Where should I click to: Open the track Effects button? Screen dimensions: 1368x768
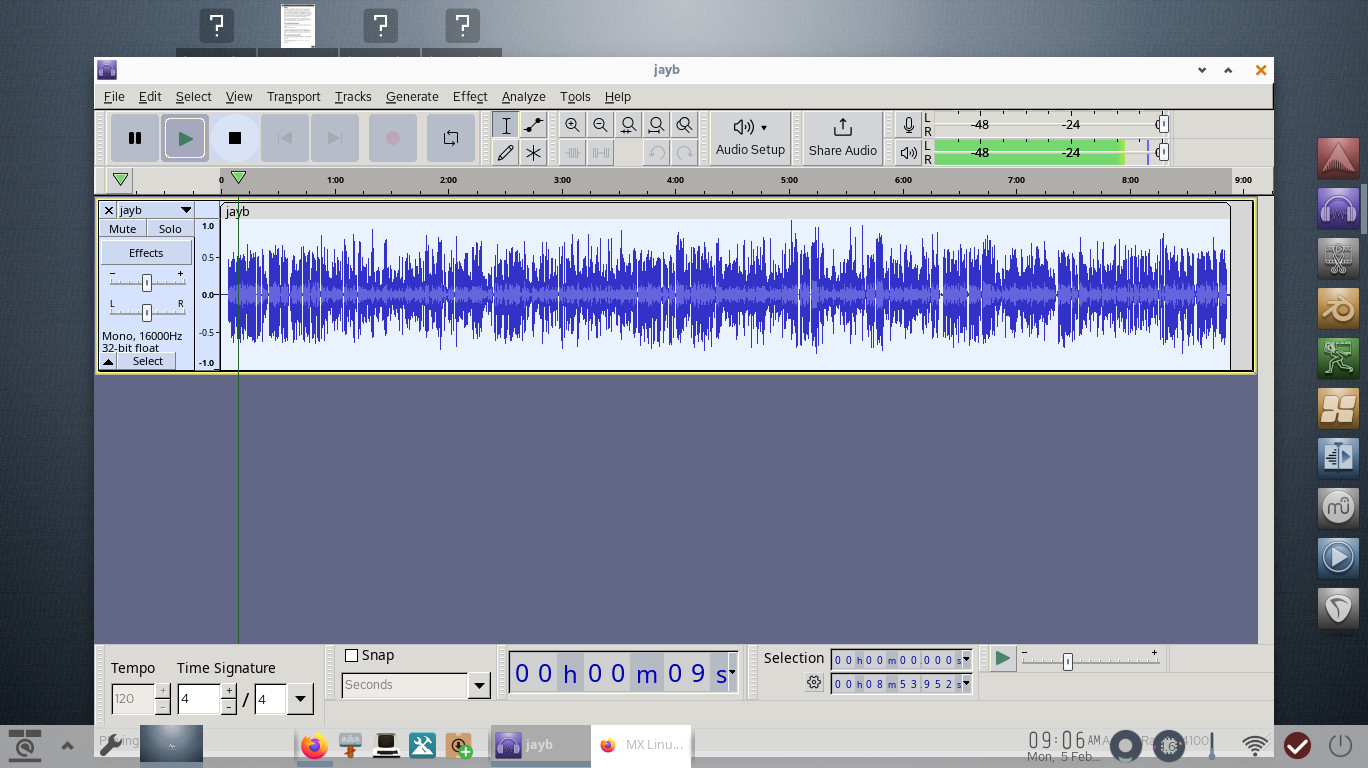tap(146, 253)
